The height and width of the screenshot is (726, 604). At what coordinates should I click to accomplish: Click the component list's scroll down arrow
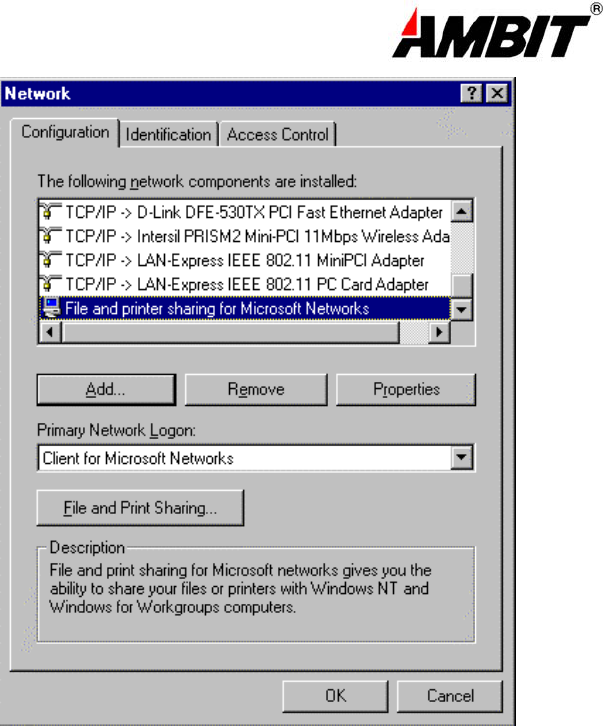coord(461,309)
